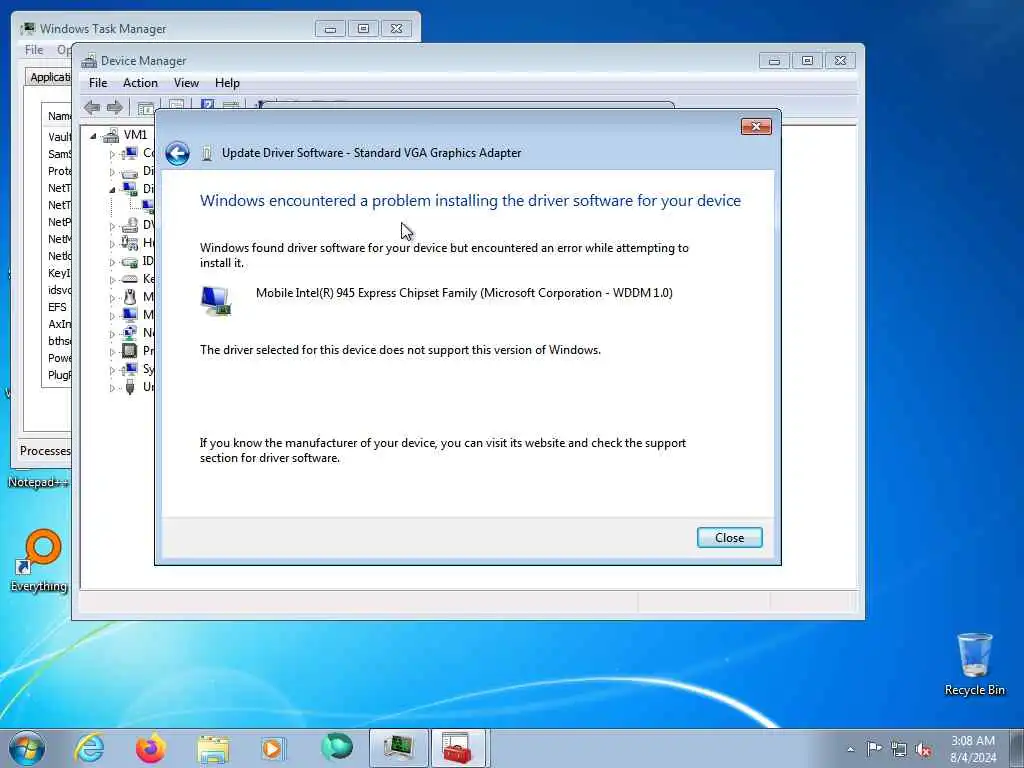The image size is (1024, 768).
Task: Collapse the Display adapters category
Action: pyautogui.click(x=112, y=189)
